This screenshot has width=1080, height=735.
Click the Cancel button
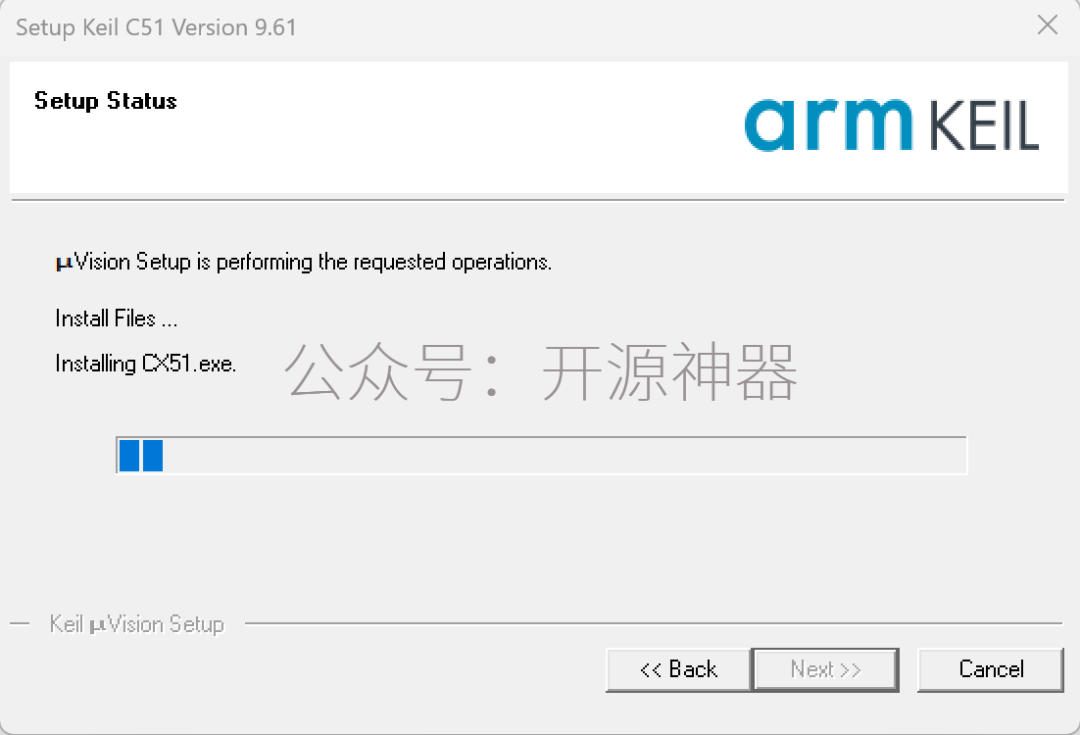point(990,670)
